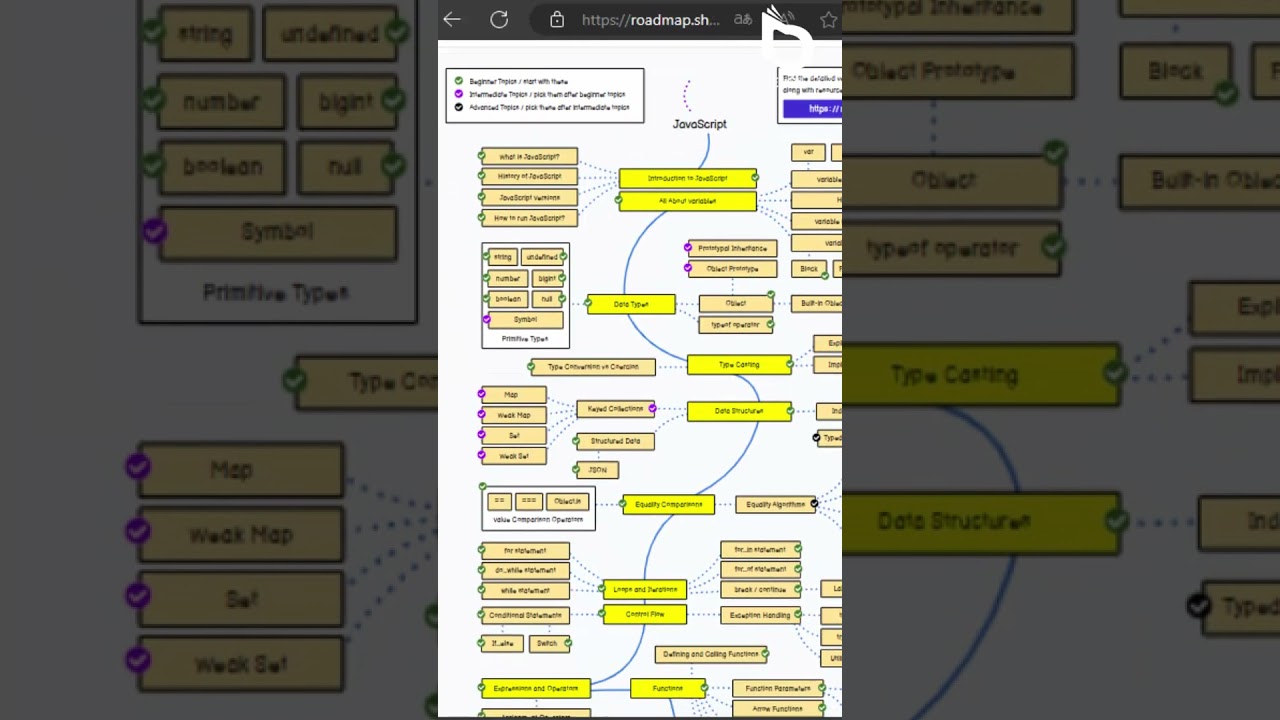Image resolution: width=1280 pixels, height=720 pixels.
Task: Focus the roadmap.sh address bar URL
Action: click(650, 19)
